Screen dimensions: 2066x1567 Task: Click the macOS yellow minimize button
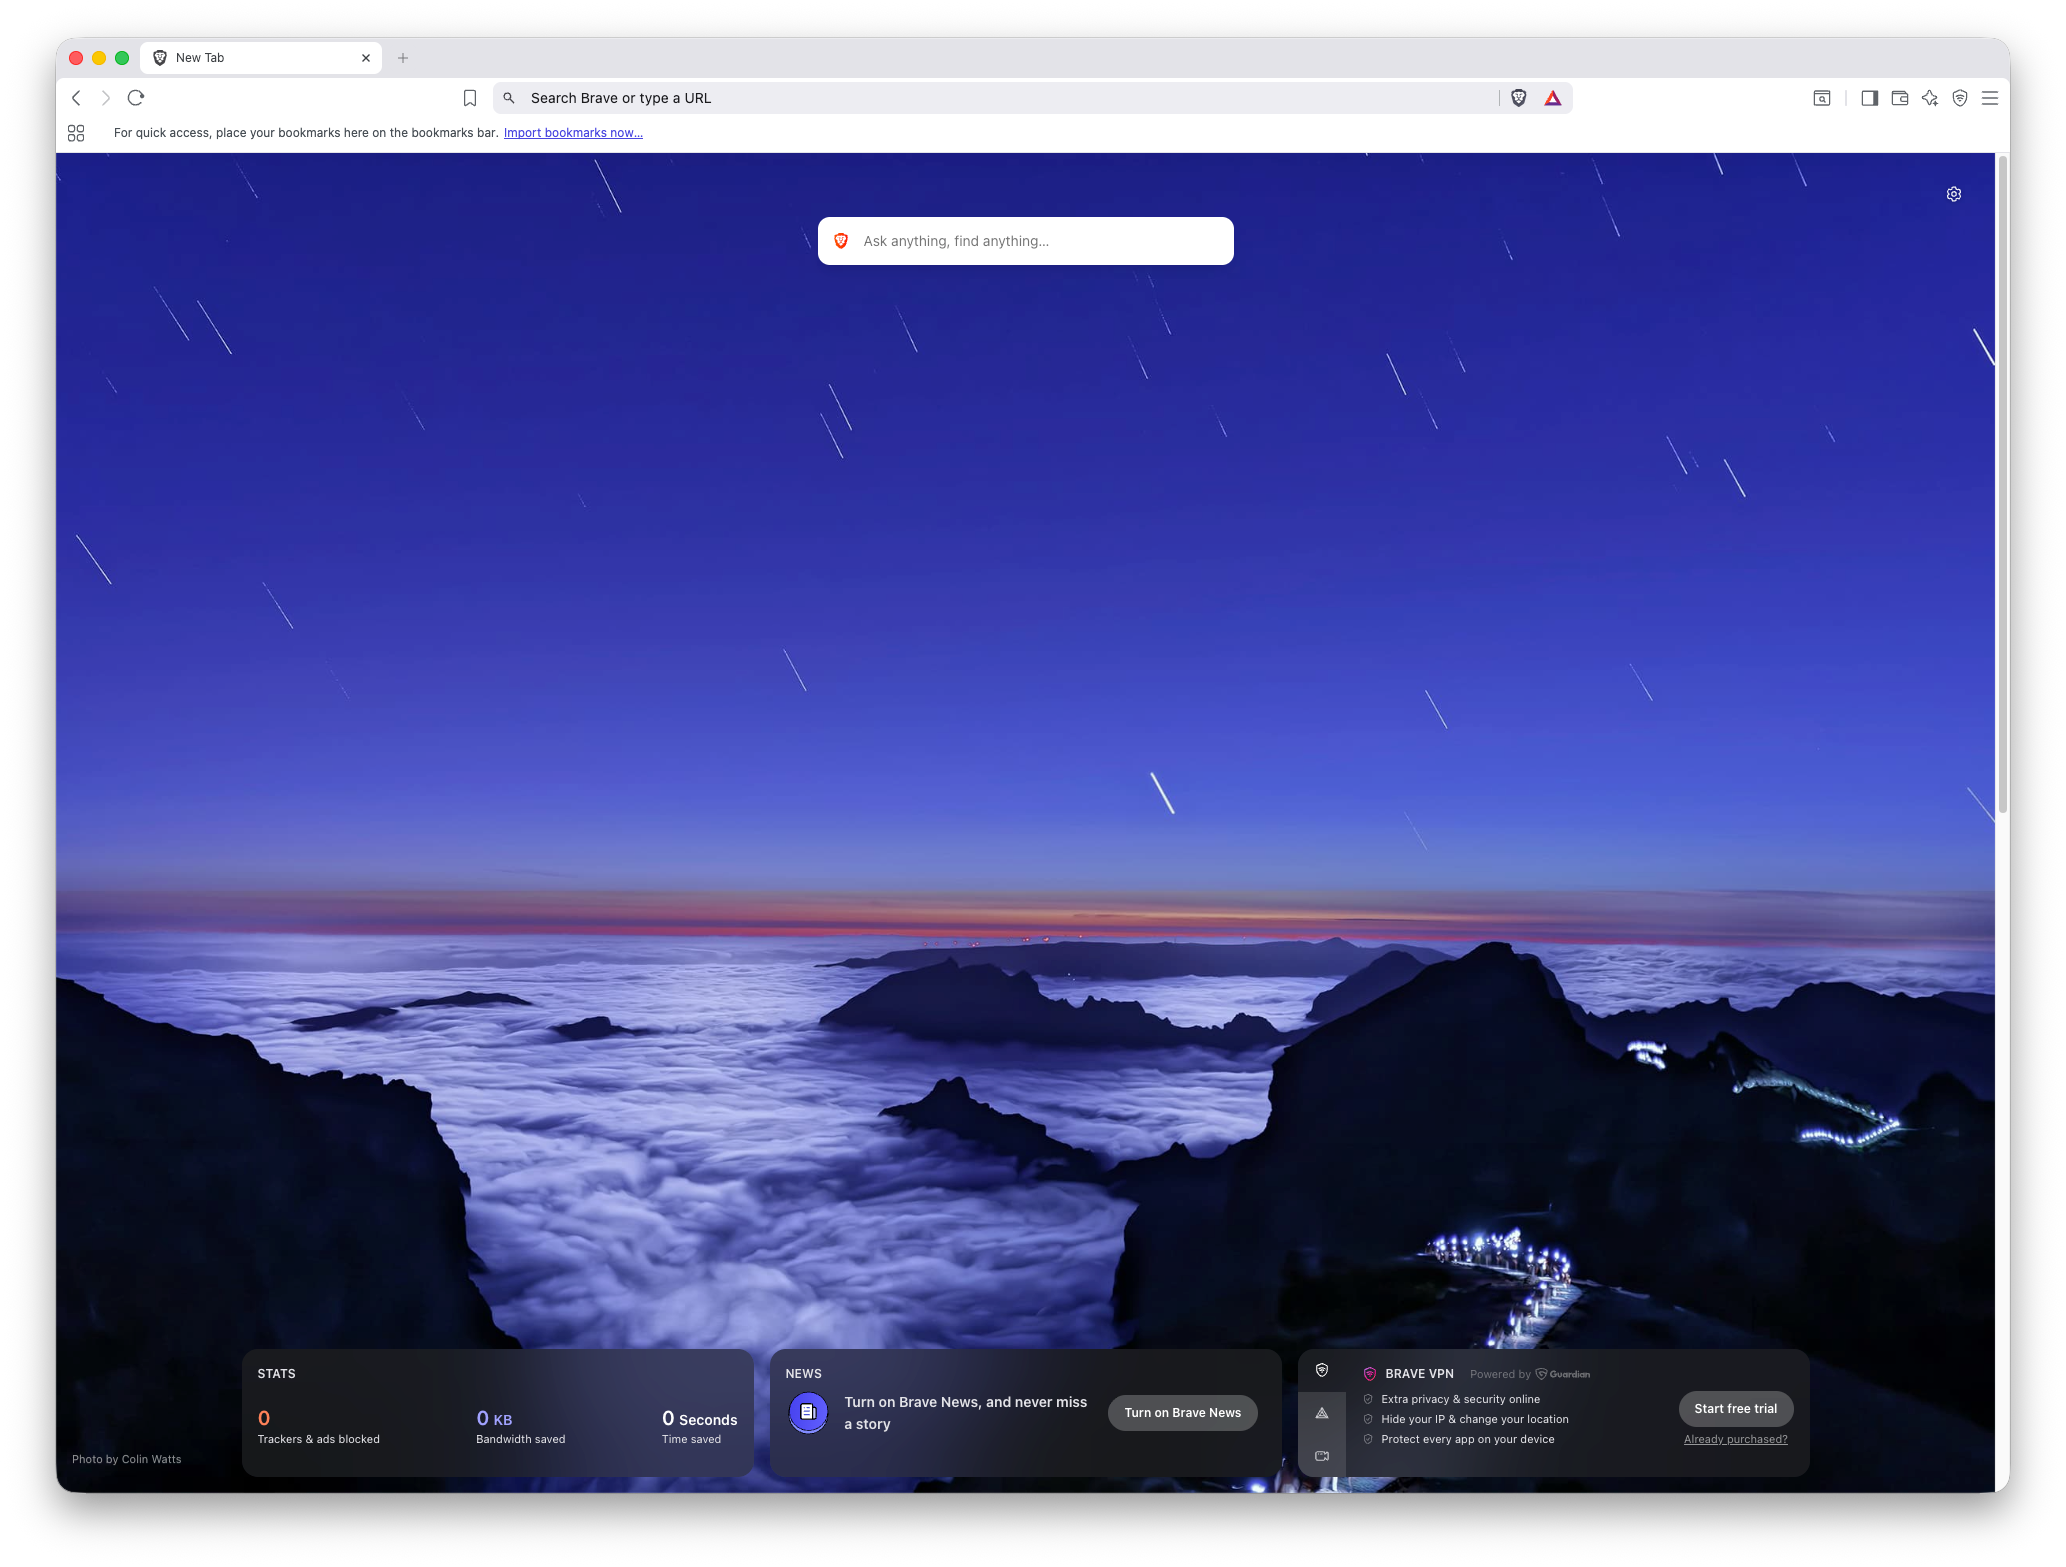coord(99,58)
